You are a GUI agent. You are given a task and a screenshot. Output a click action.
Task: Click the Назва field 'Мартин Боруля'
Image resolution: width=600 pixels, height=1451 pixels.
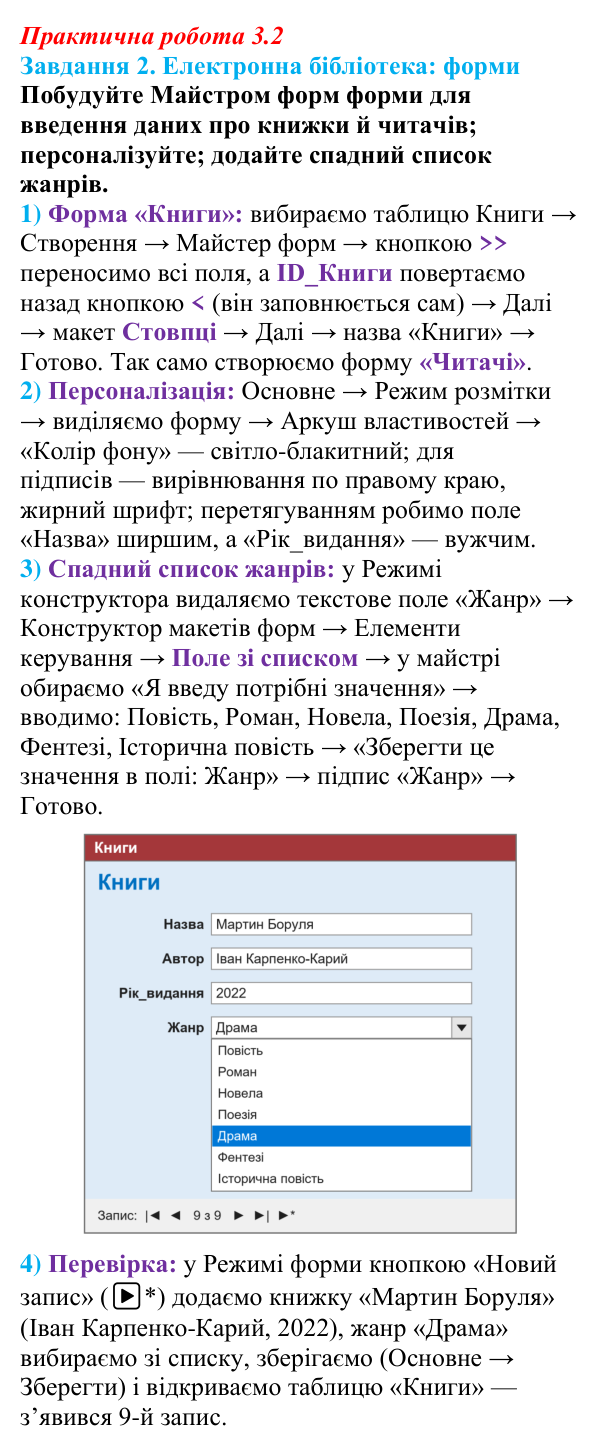341,924
